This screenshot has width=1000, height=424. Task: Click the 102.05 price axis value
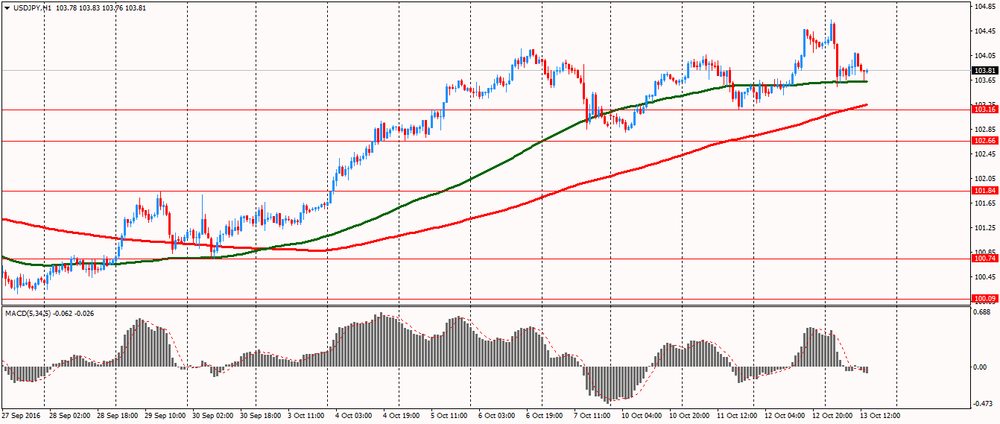tap(984, 179)
